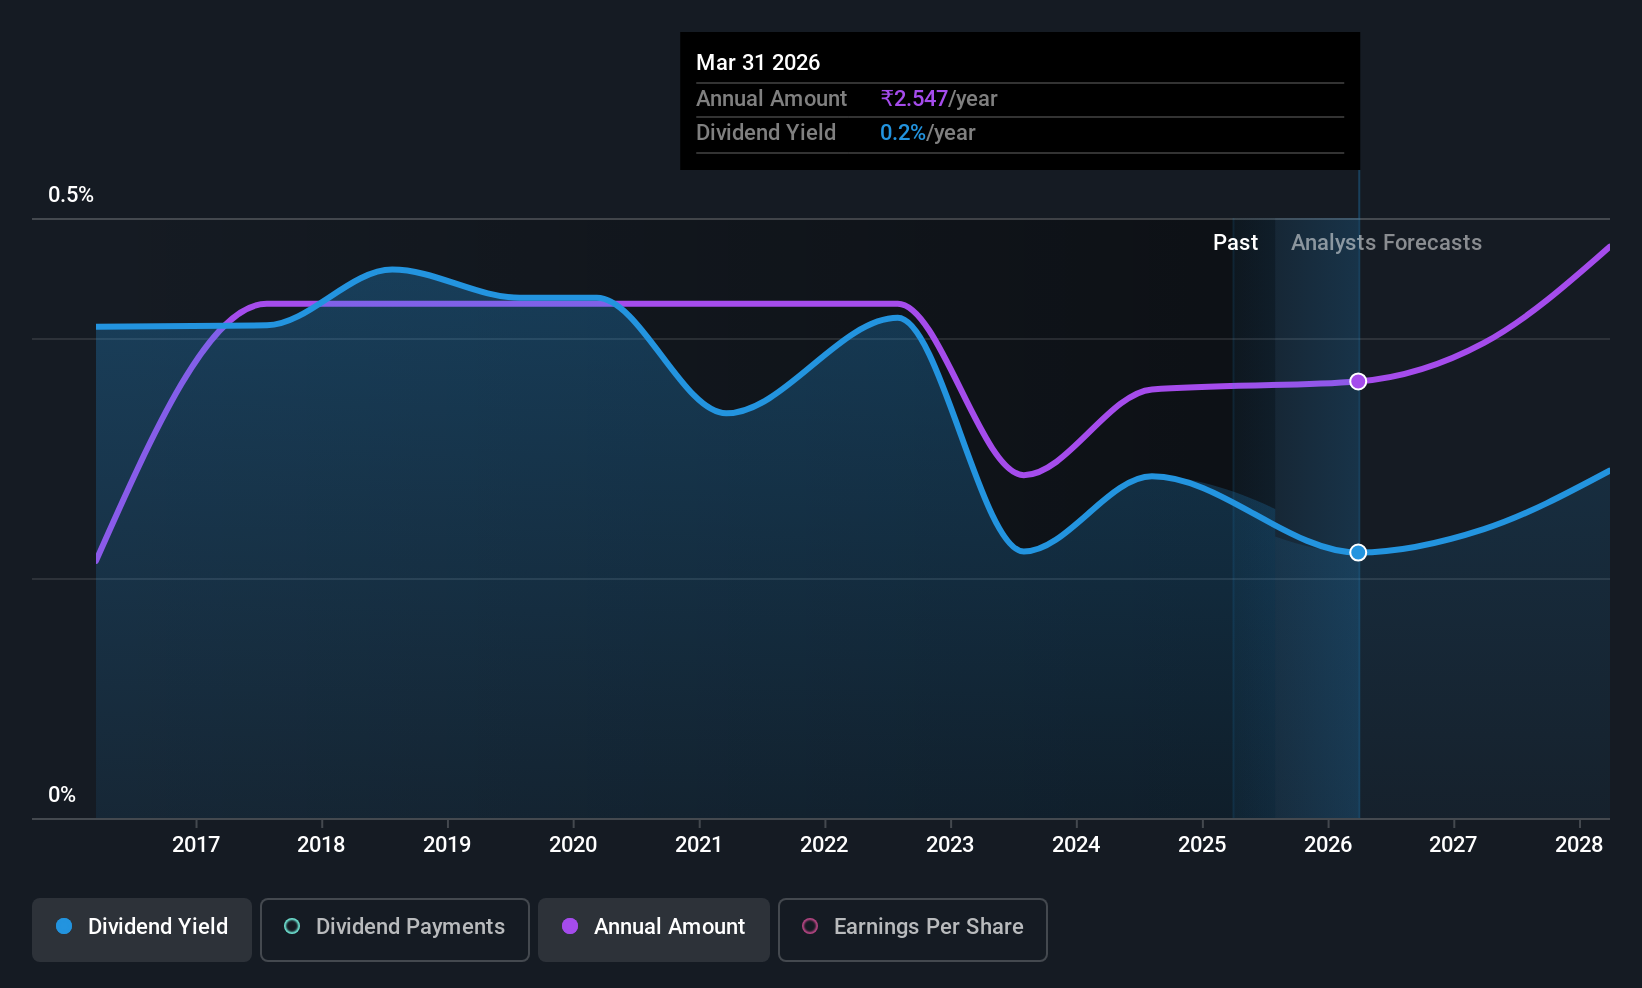Click the blue Dividend Yield legend dot
1642x988 pixels.
[x=64, y=926]
